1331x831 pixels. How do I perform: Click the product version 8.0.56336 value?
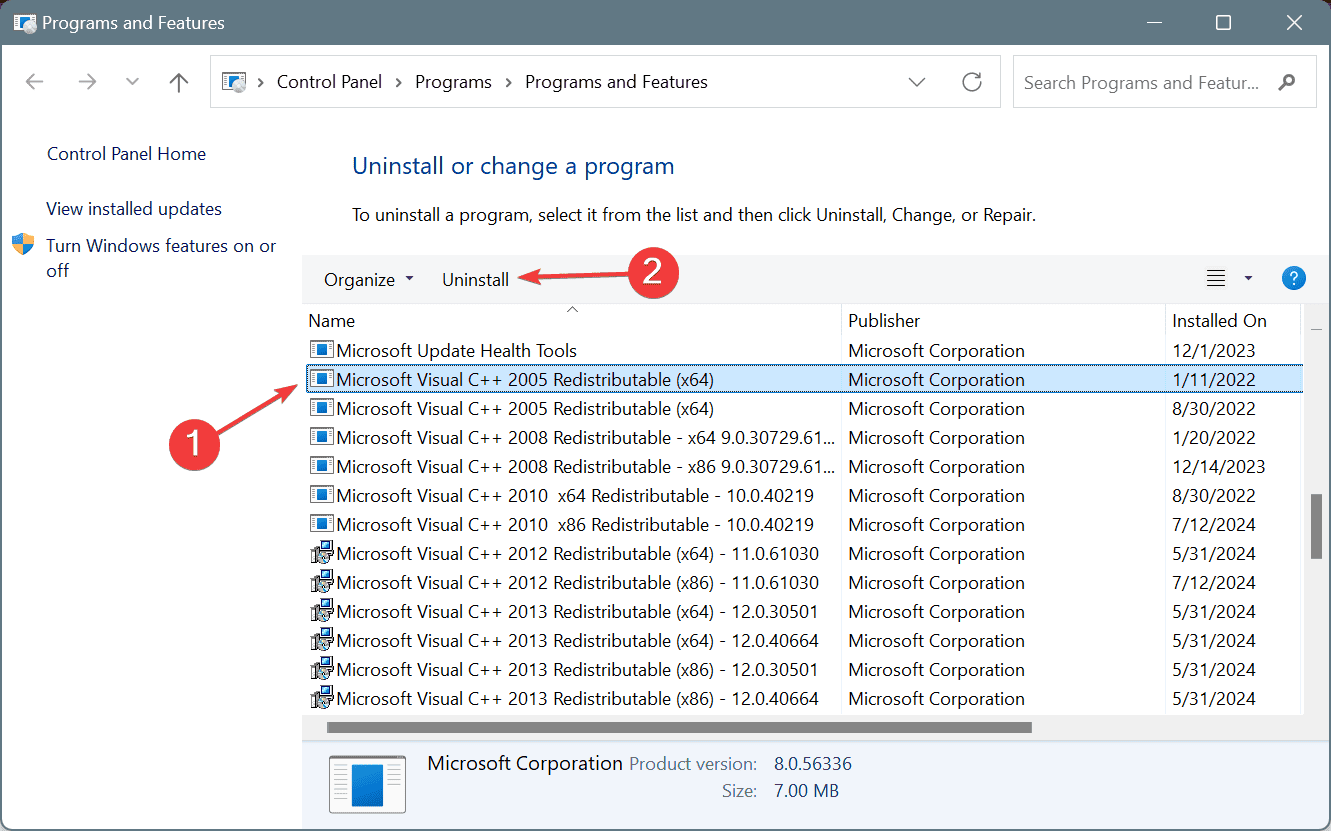(x=813, y=765)
